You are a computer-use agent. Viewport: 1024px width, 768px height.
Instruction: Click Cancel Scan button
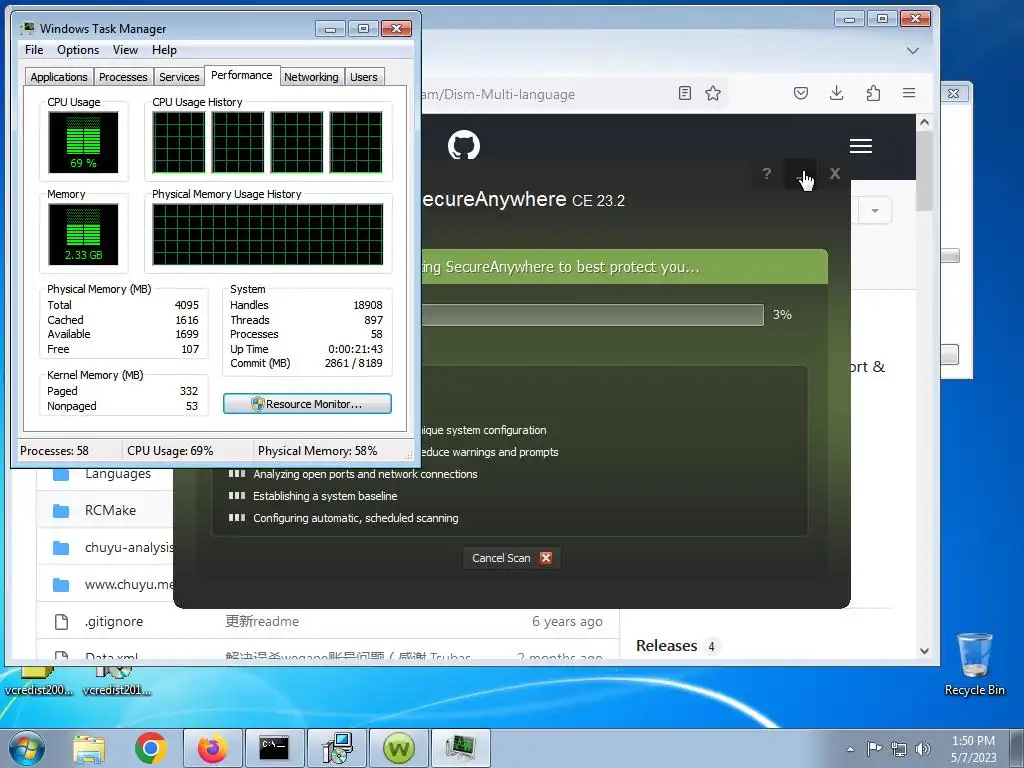(511, 558)
